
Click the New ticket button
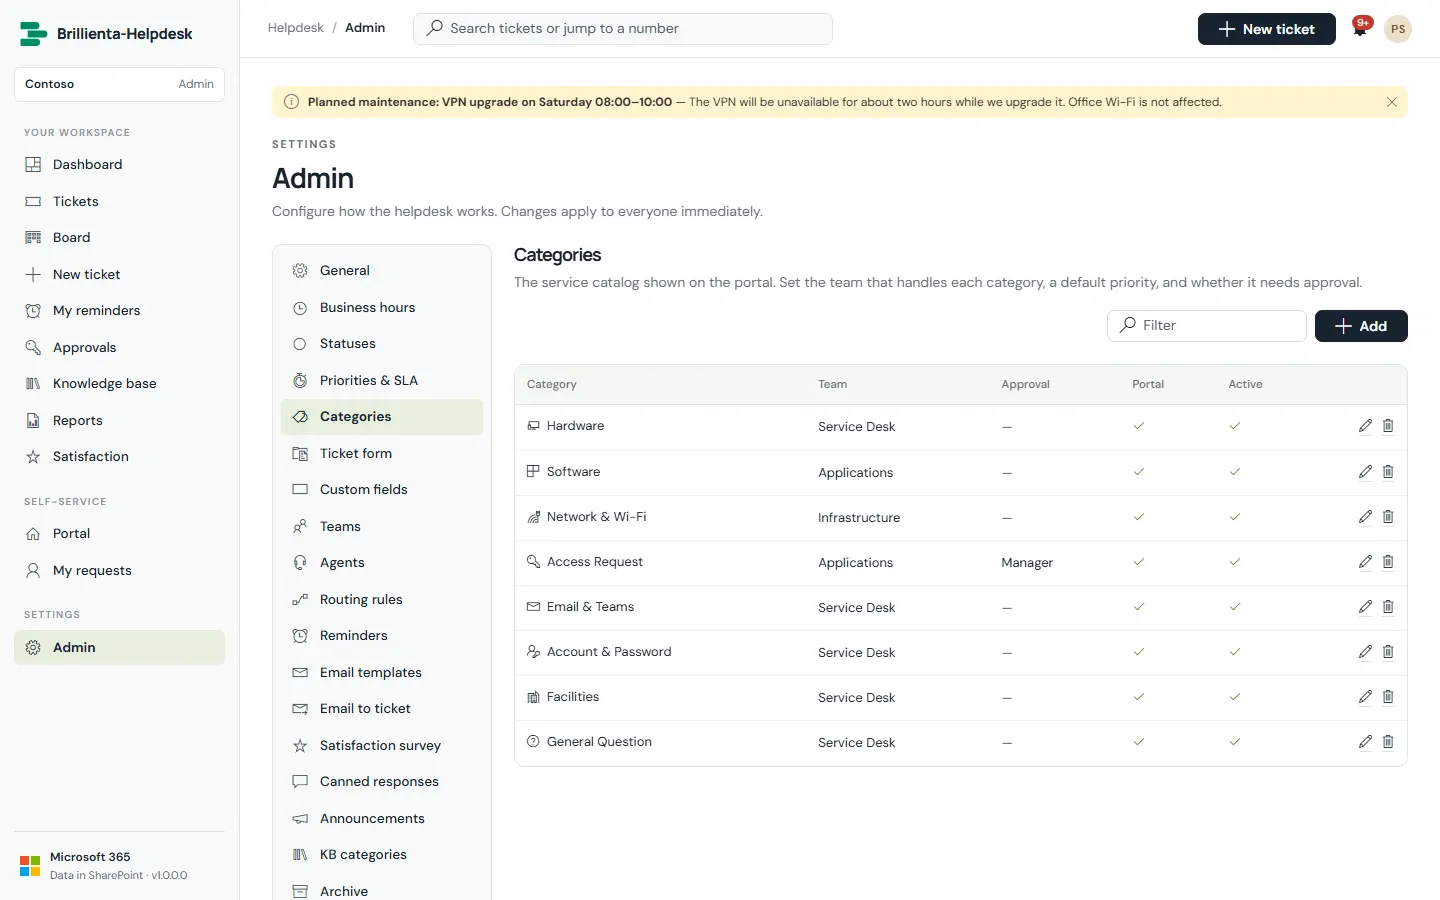[x=1266, y=29]
